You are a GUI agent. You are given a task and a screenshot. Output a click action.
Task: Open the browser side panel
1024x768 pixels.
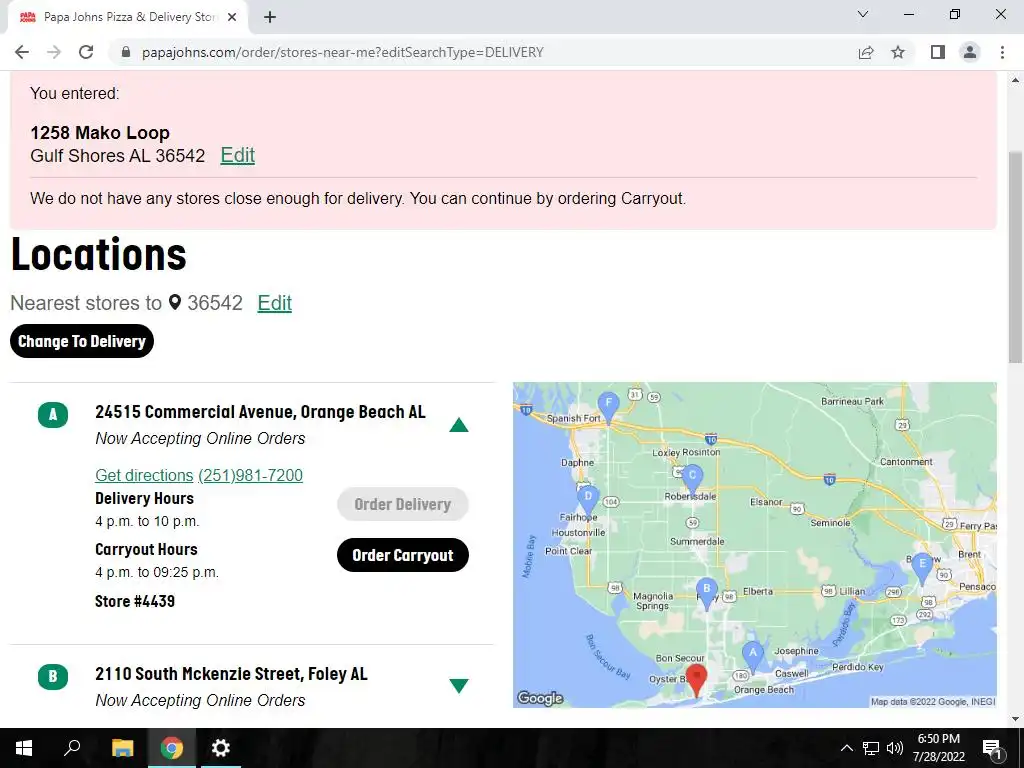(x=938, y=52)
